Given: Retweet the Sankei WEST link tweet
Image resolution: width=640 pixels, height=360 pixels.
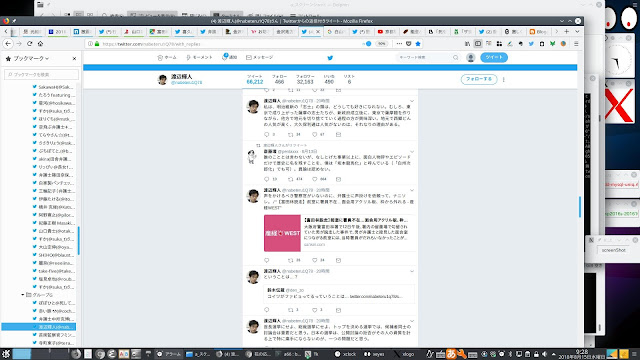Looking at the screenshot, I should coord(291,260).
